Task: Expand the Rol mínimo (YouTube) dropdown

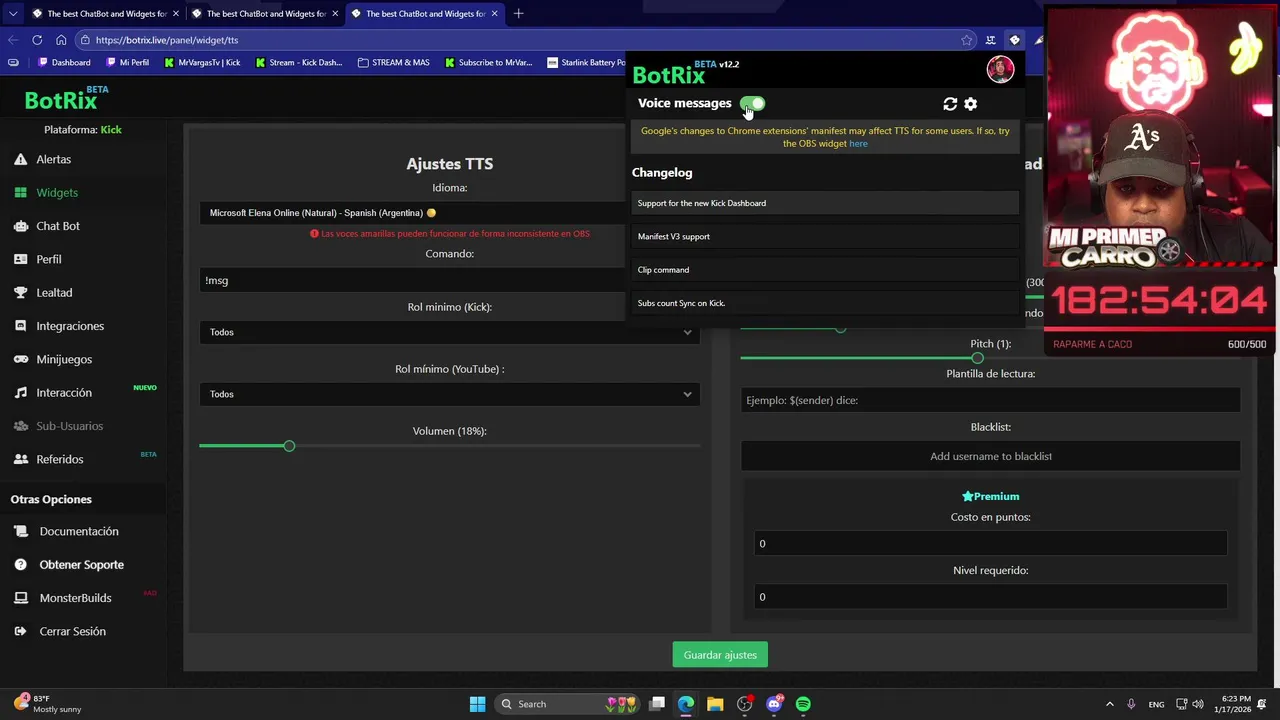Action: point(449,394)
